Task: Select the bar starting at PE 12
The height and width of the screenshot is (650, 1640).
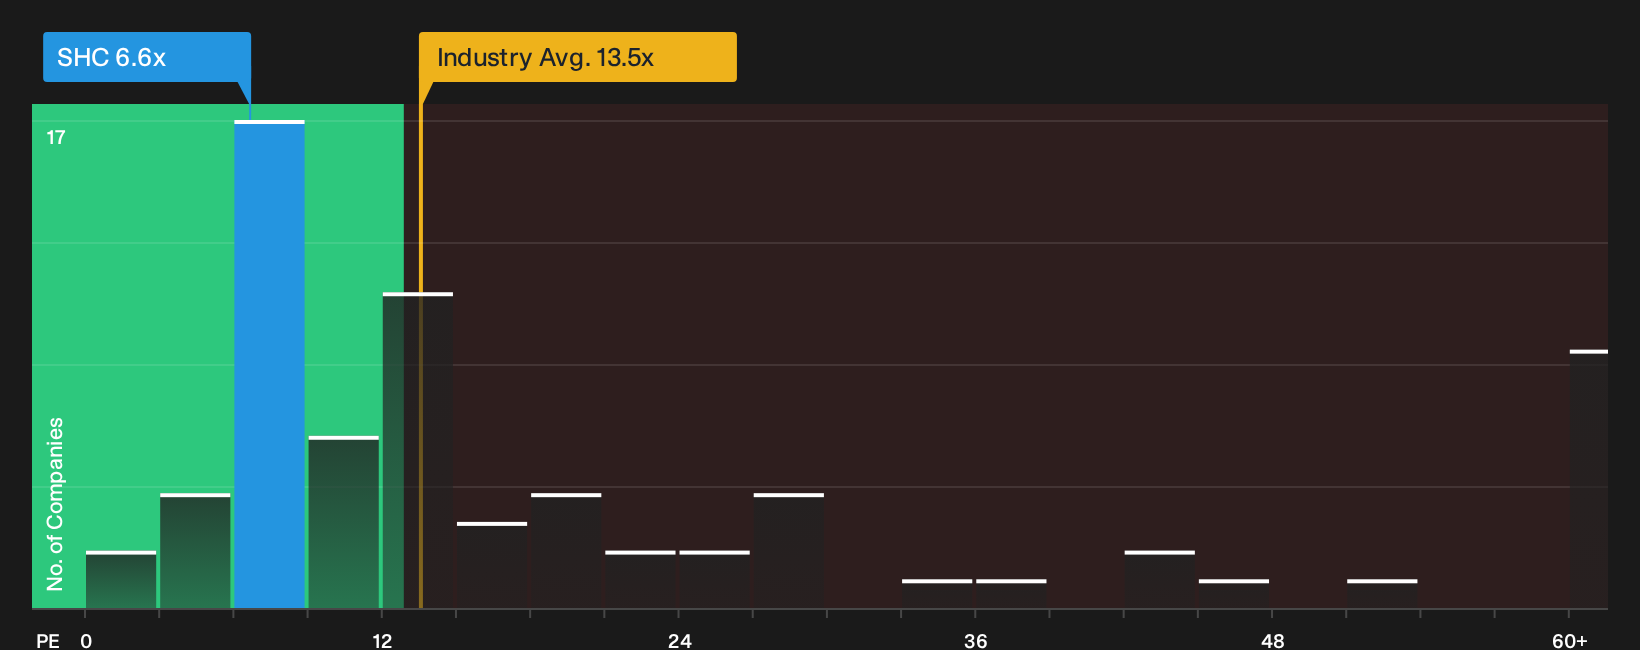Action: (x=418, y=450)
